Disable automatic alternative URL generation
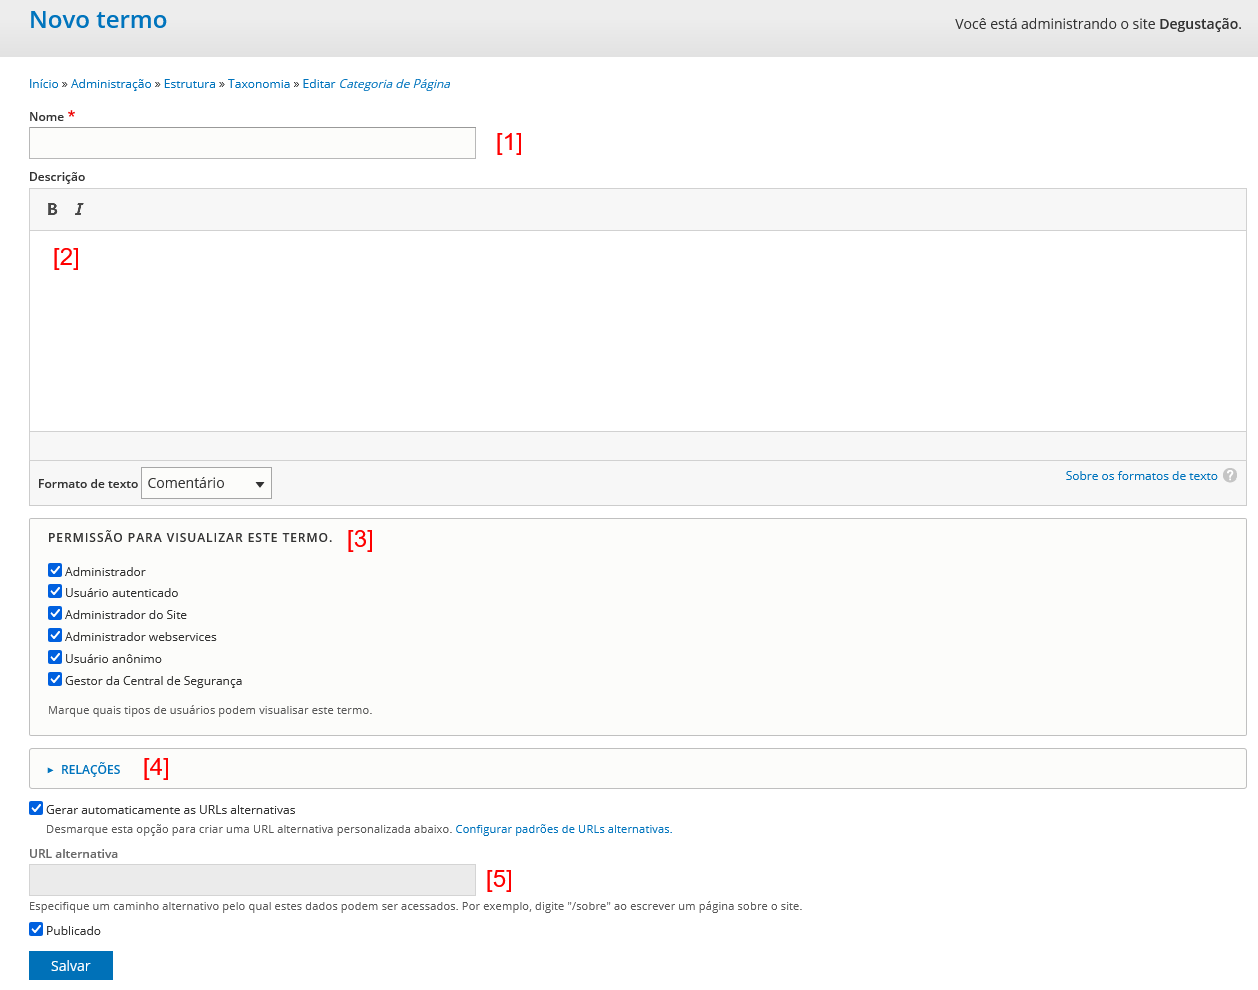 coord(36,809)
